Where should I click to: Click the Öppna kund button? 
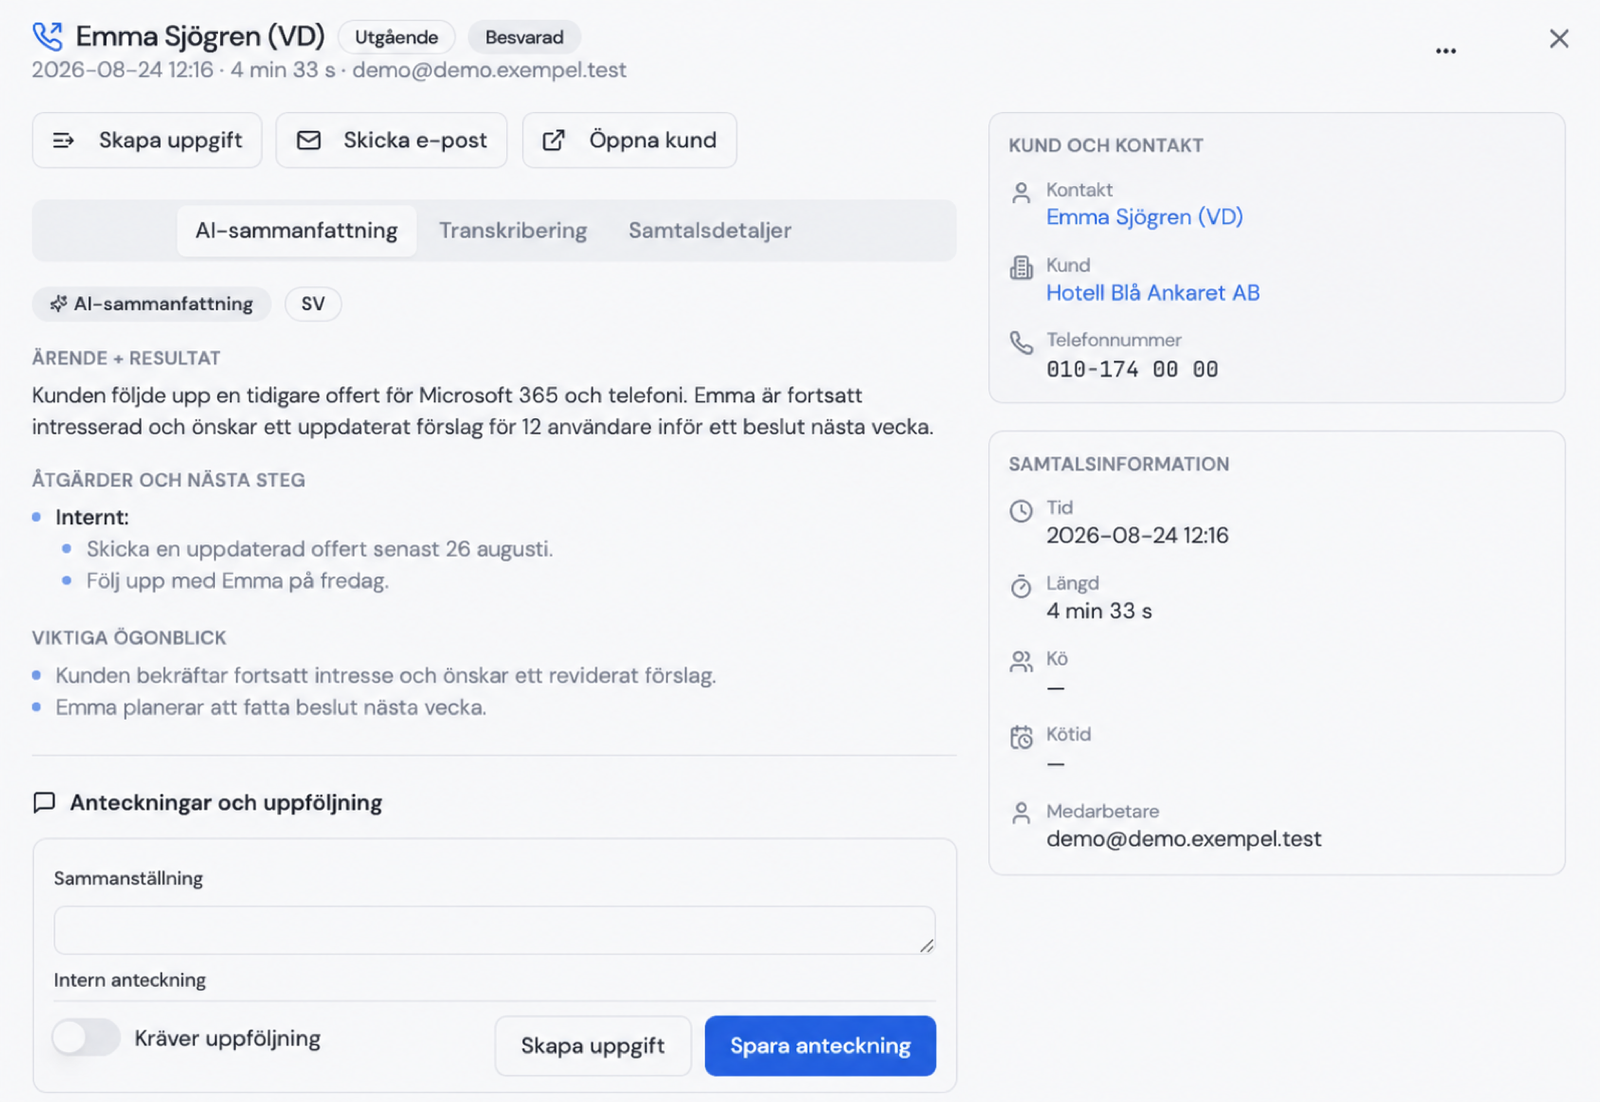point(630,140)
